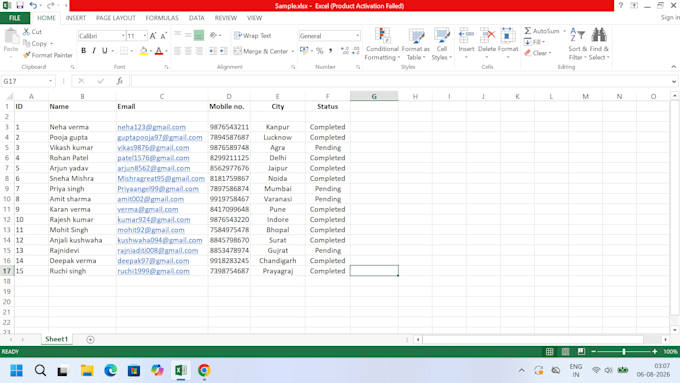The image size is (680, 383).
Task: Open the Clear eraser dropdown
Action: 537,53
